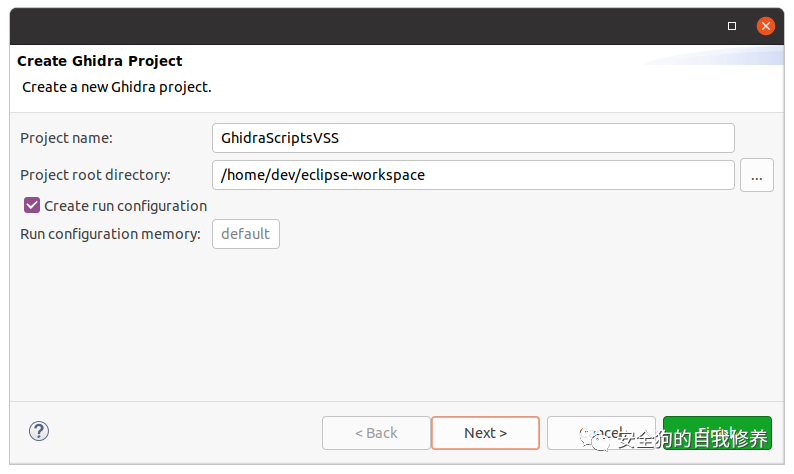Close the dialog with orange X button

coord(766,26)
